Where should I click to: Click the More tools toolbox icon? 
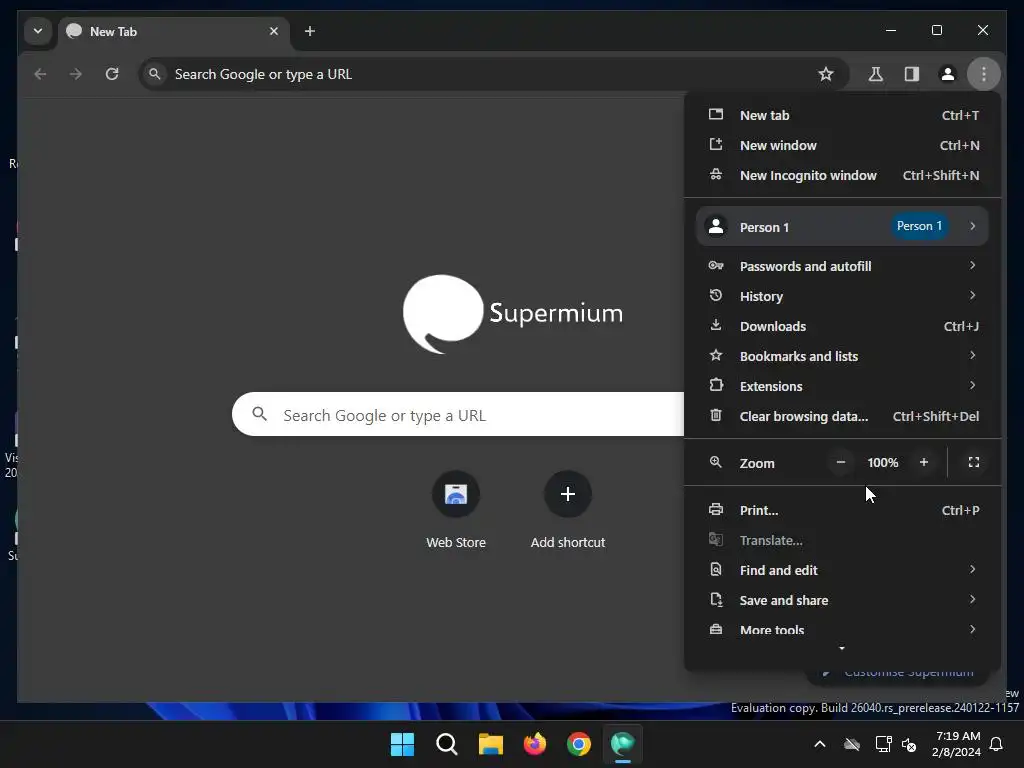pos(716,629)
